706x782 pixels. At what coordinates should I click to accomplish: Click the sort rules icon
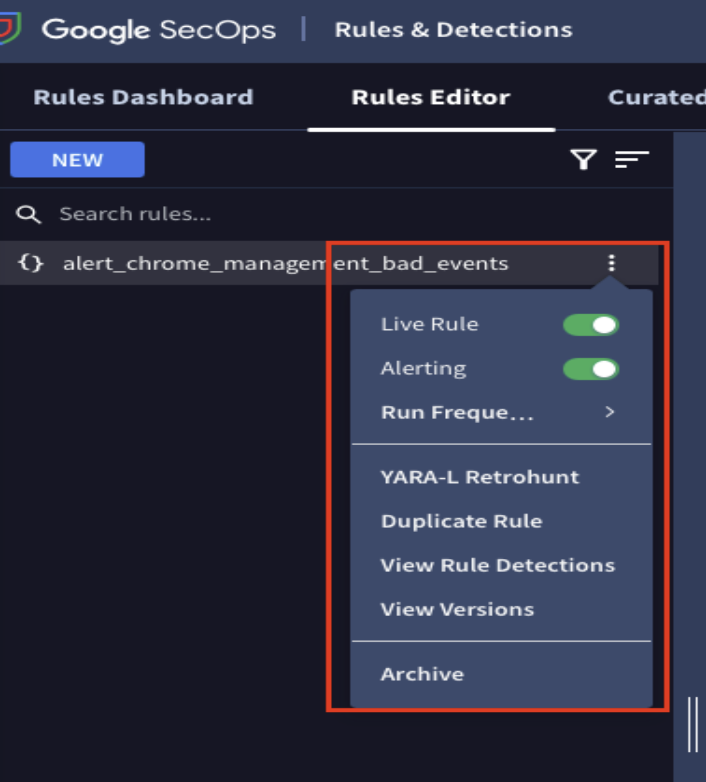pyautogui.click(x=632, y=160)
